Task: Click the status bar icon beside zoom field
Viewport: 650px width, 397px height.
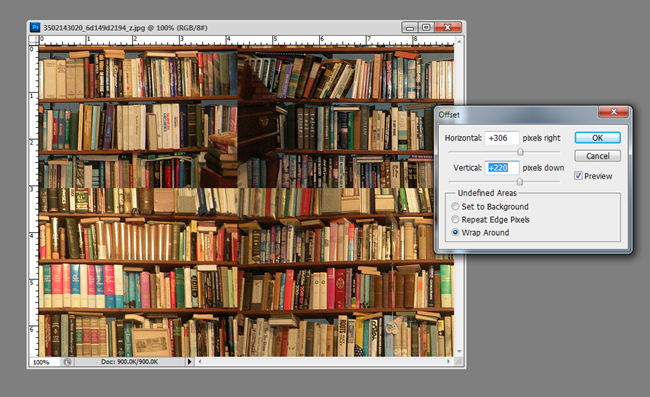Action: point(67,362)
